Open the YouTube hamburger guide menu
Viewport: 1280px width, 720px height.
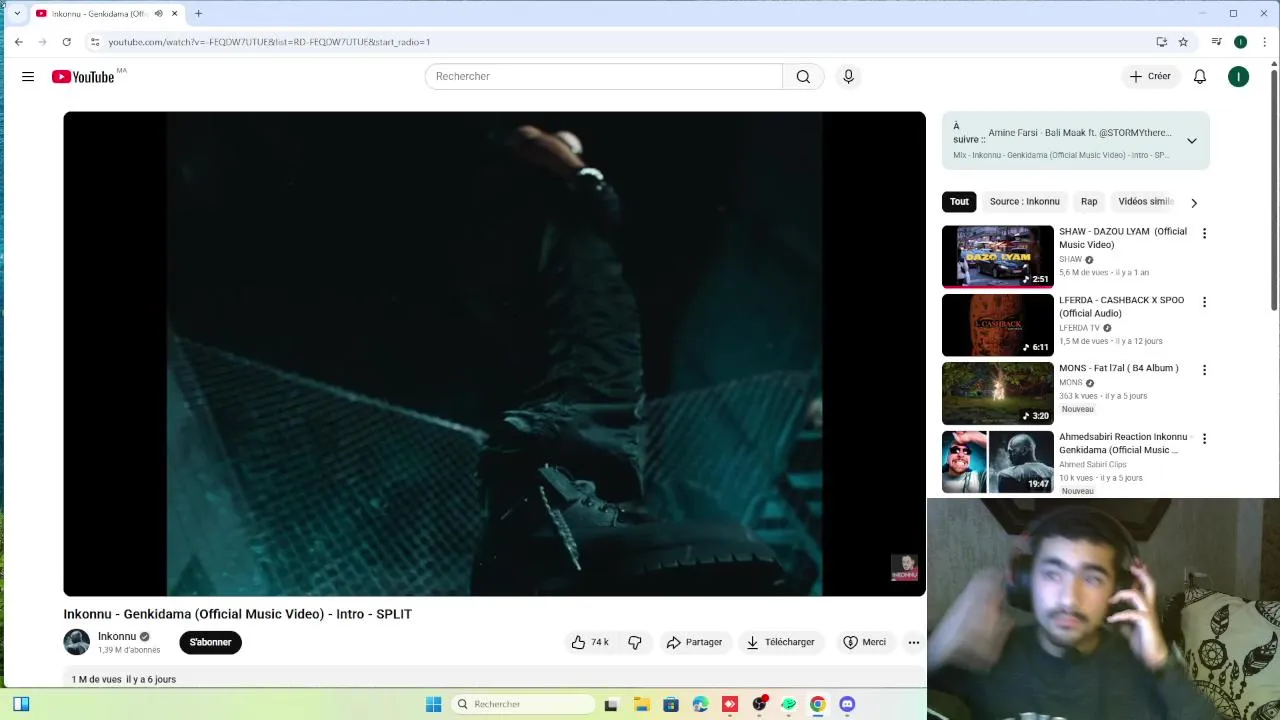[28, 76]
